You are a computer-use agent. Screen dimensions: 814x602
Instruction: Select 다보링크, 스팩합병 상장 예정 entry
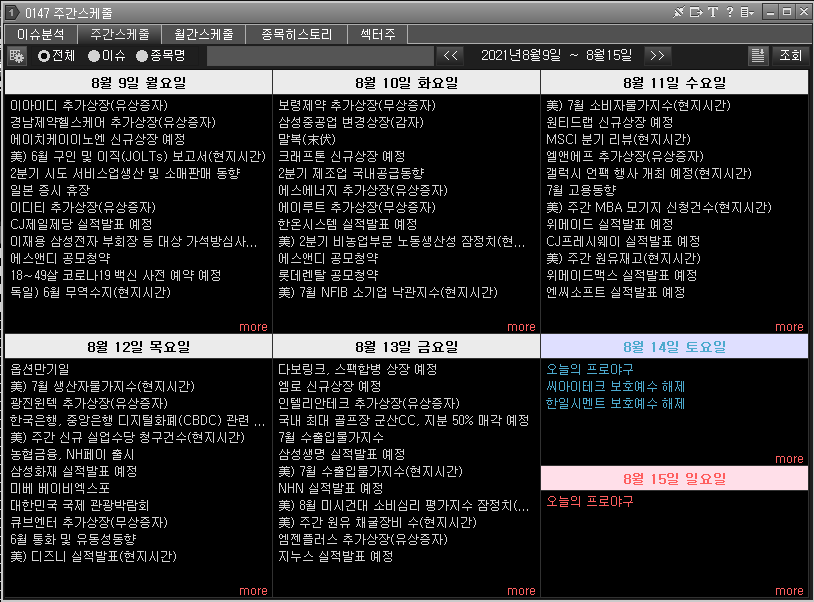pyautogui.click(x=357, y=370)
